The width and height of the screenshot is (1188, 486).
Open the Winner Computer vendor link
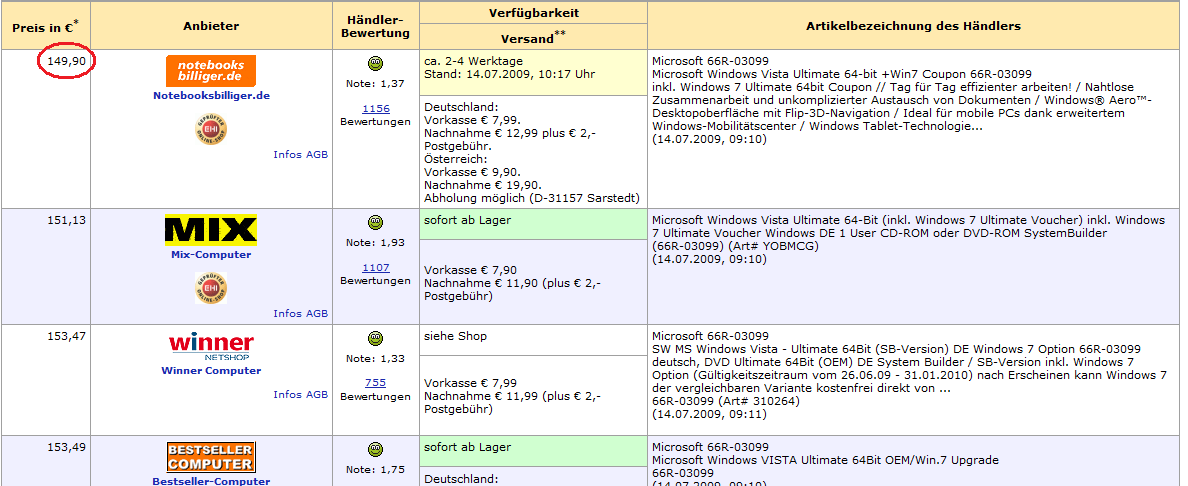211,371
